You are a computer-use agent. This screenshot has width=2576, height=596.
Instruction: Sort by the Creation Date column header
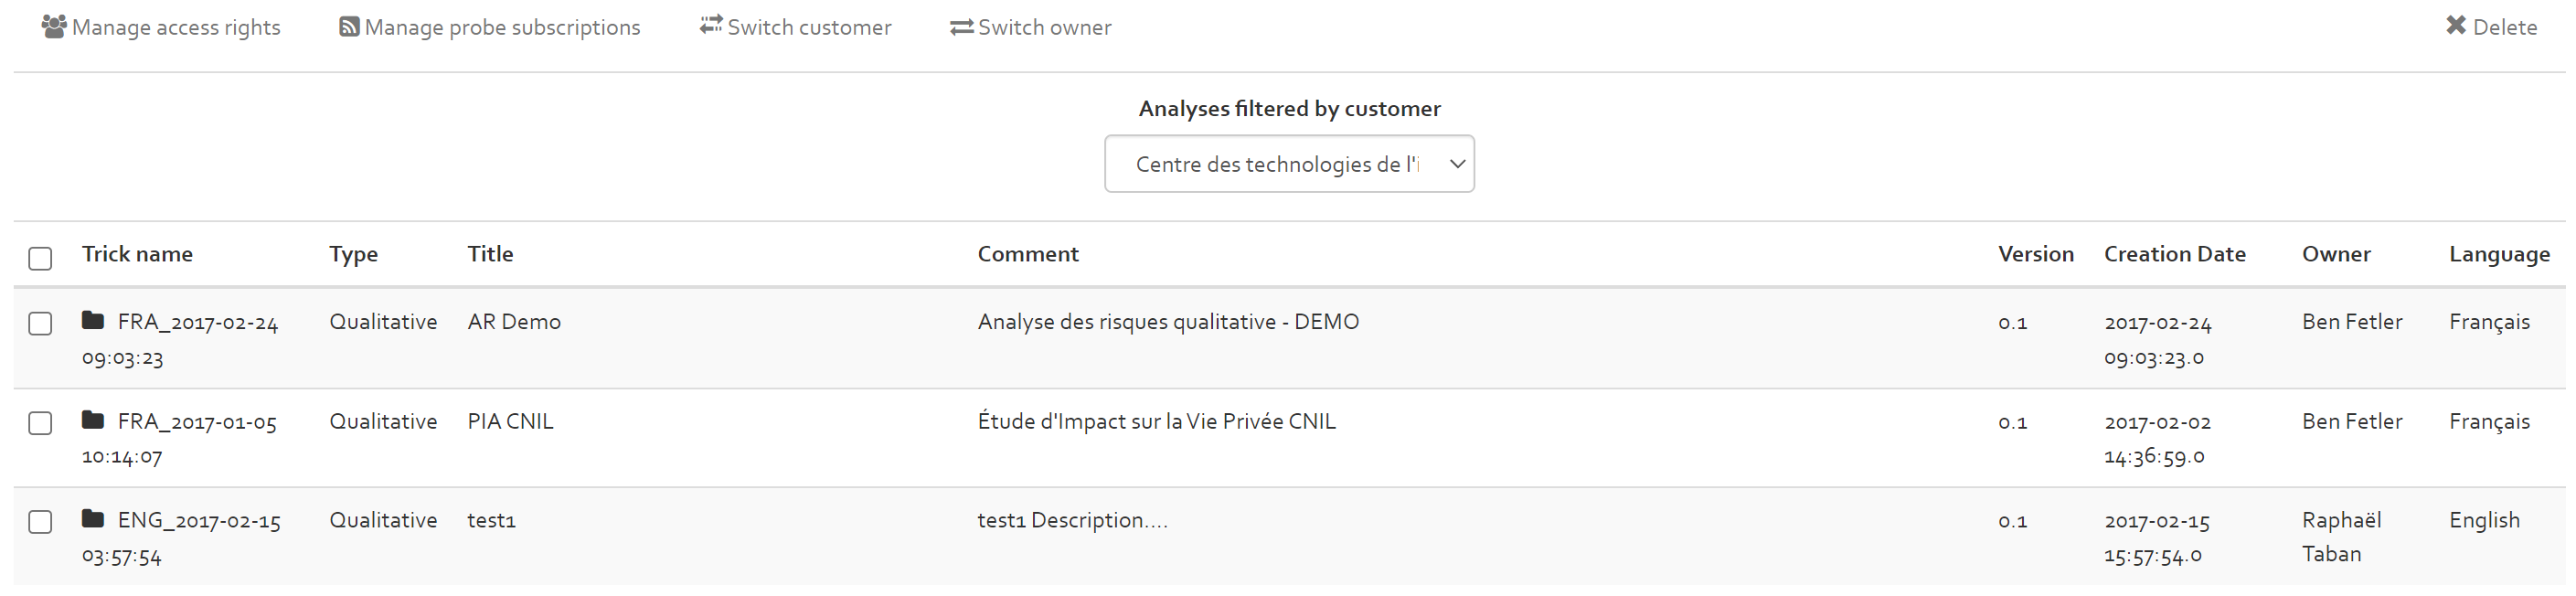pos(2174,254)
